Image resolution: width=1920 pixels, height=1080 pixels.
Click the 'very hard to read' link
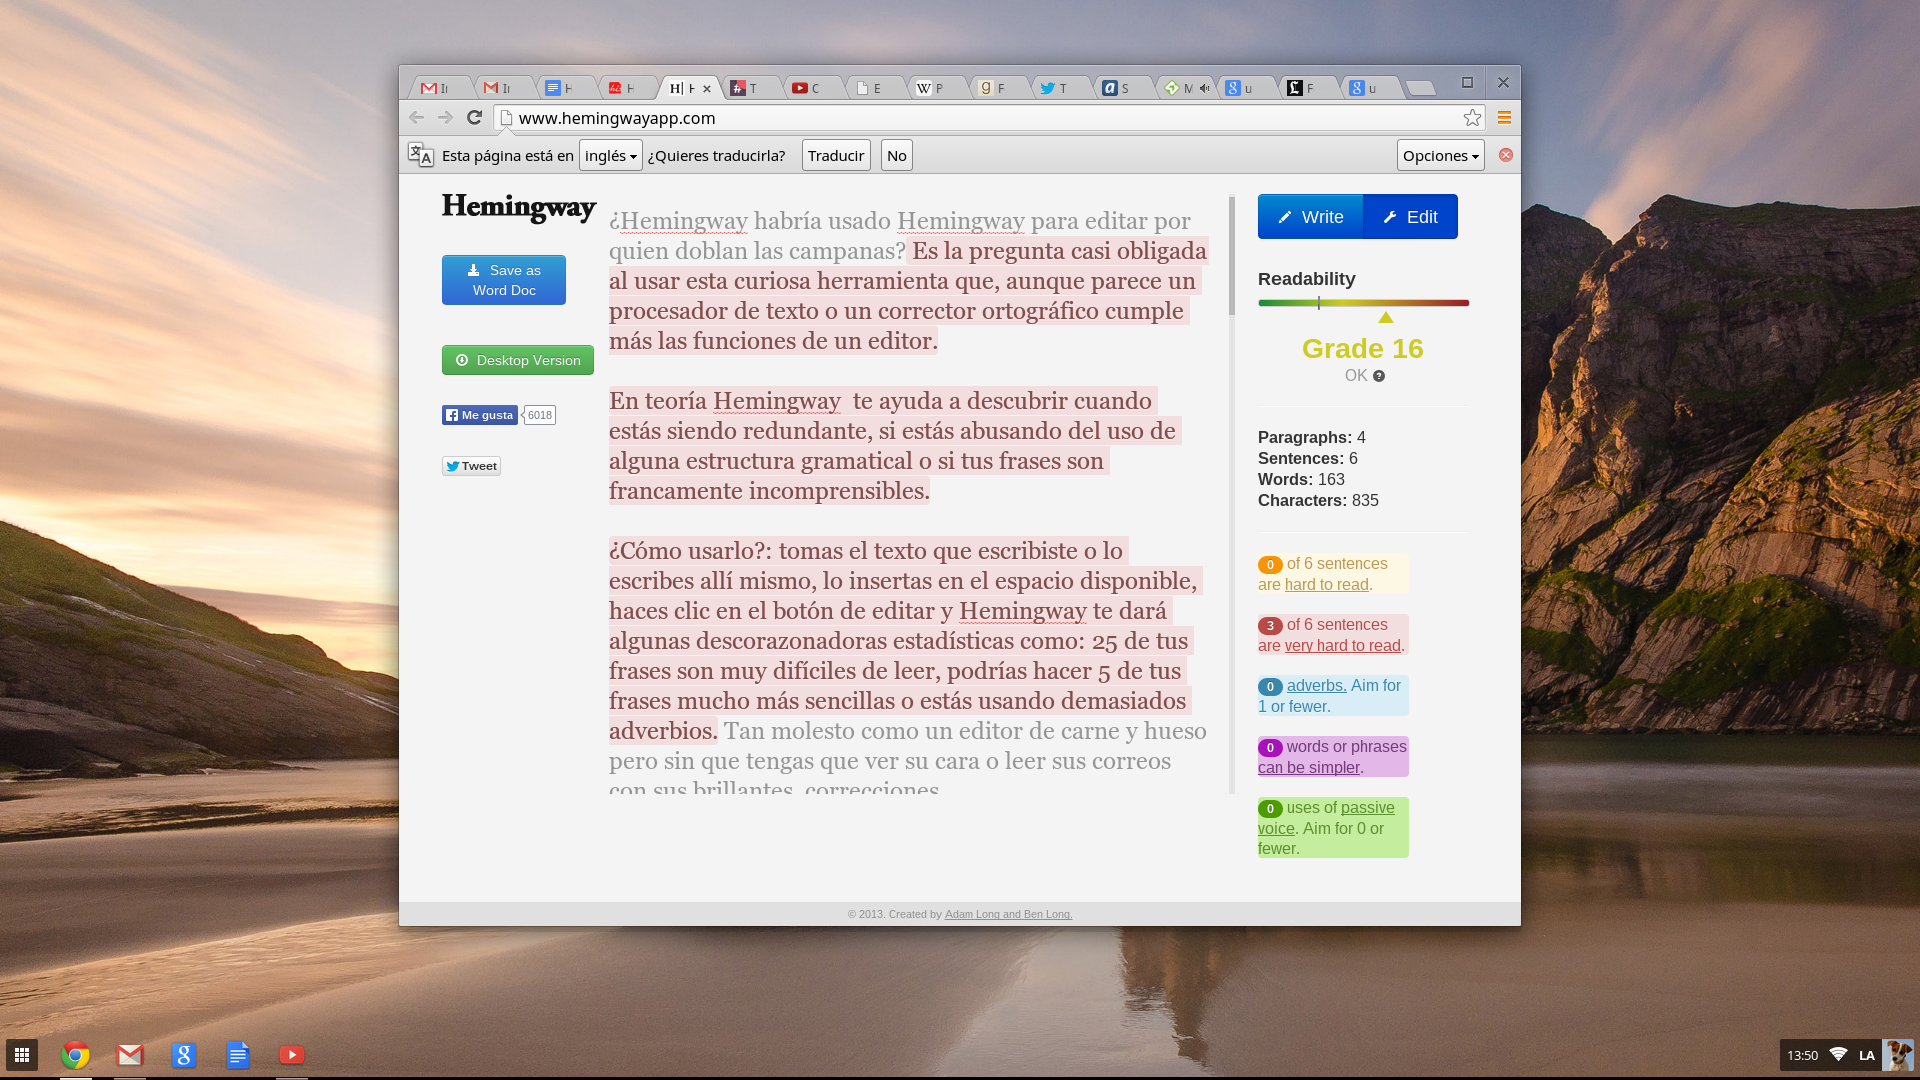1342,646
